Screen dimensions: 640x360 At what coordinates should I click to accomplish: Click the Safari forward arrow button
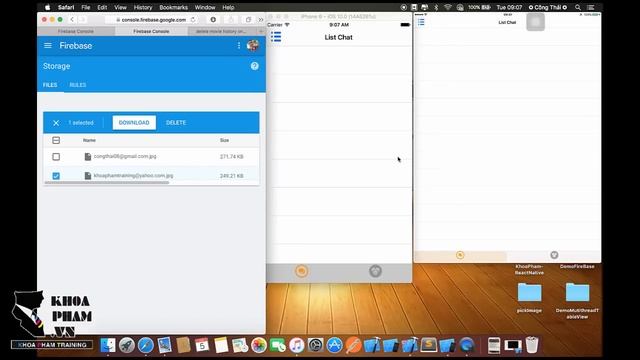point(82,20)
